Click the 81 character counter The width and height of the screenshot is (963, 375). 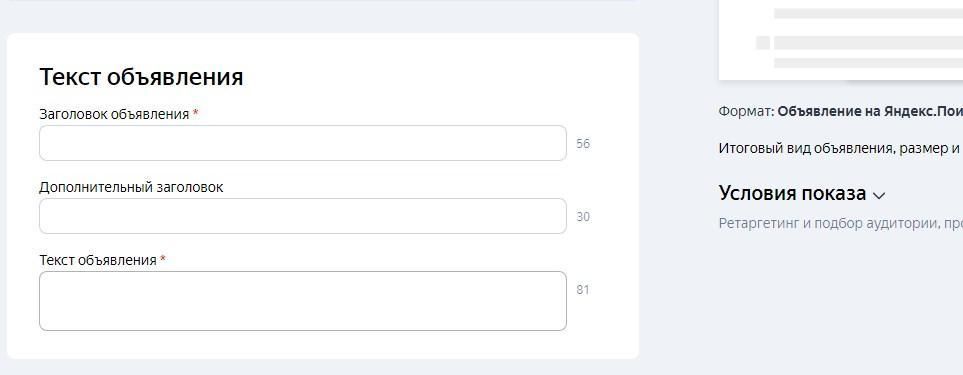pos(583,290)
